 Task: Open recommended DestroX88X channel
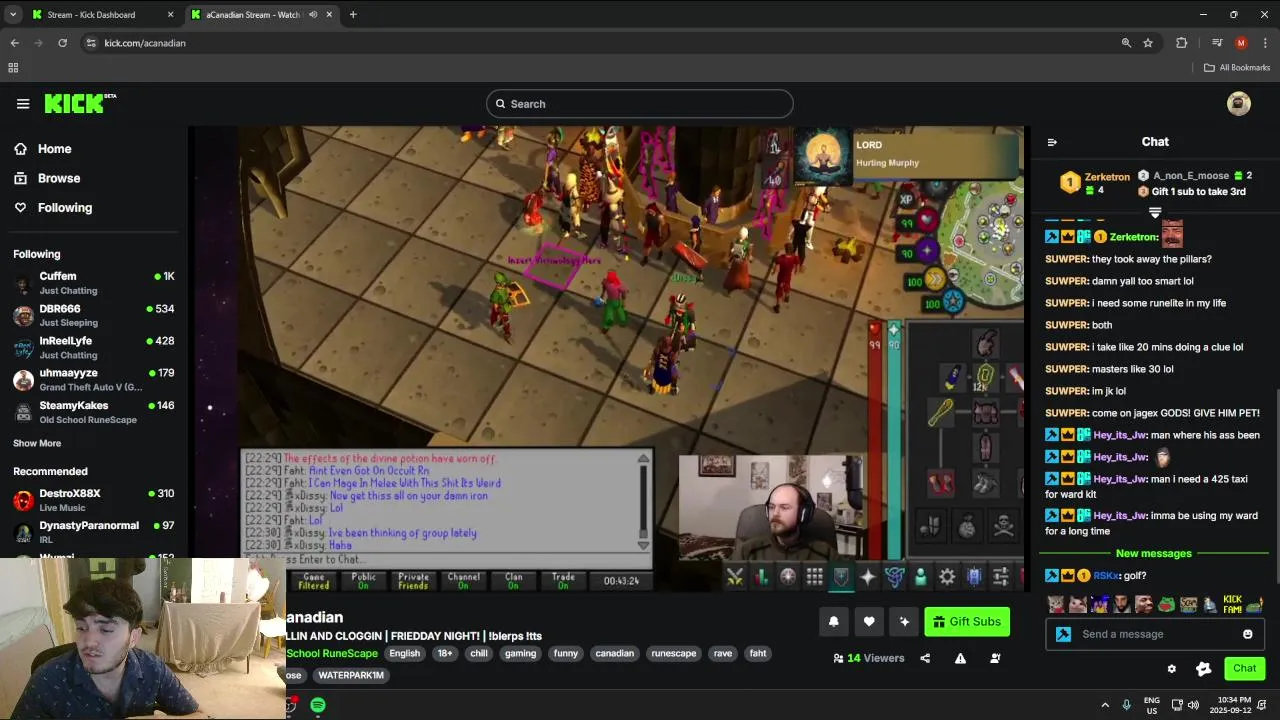pos(94,500)
